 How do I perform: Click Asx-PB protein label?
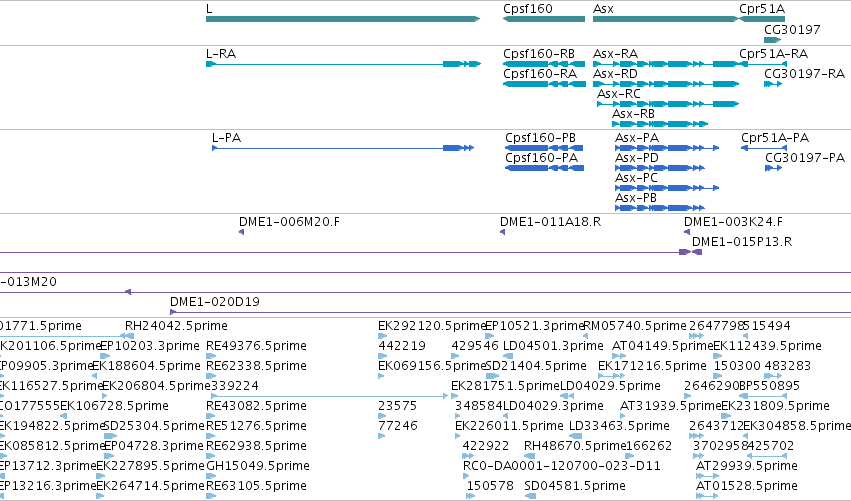click(636, 198)
